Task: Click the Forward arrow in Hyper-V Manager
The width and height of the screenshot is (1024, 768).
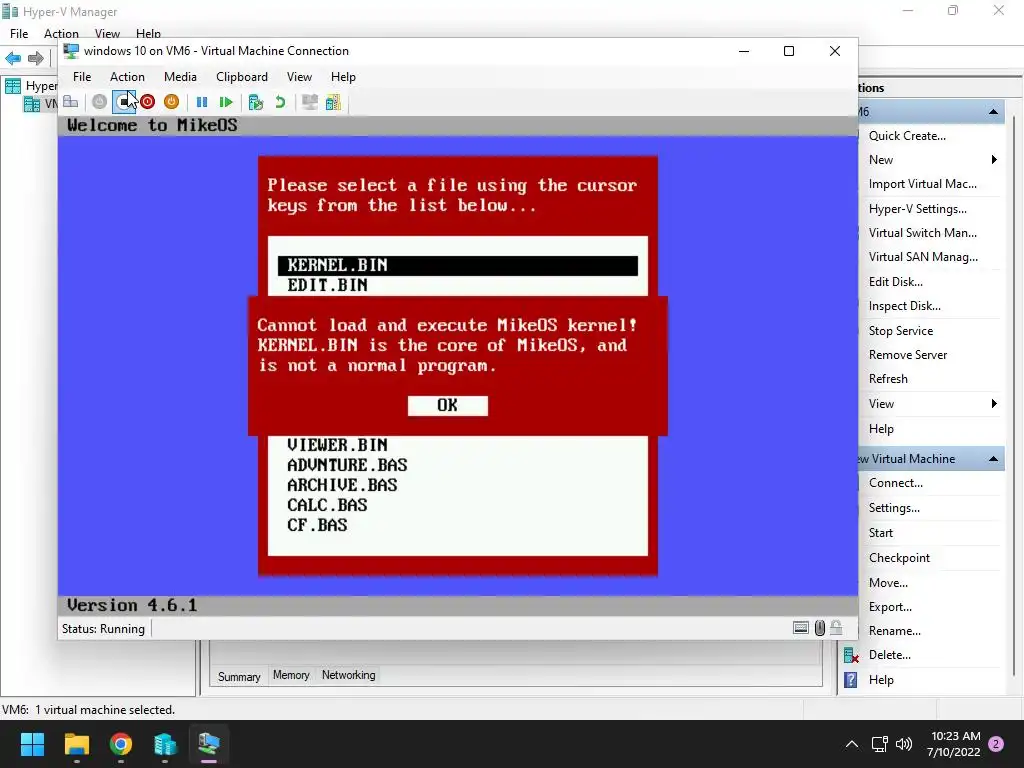Action: [36, 58]
